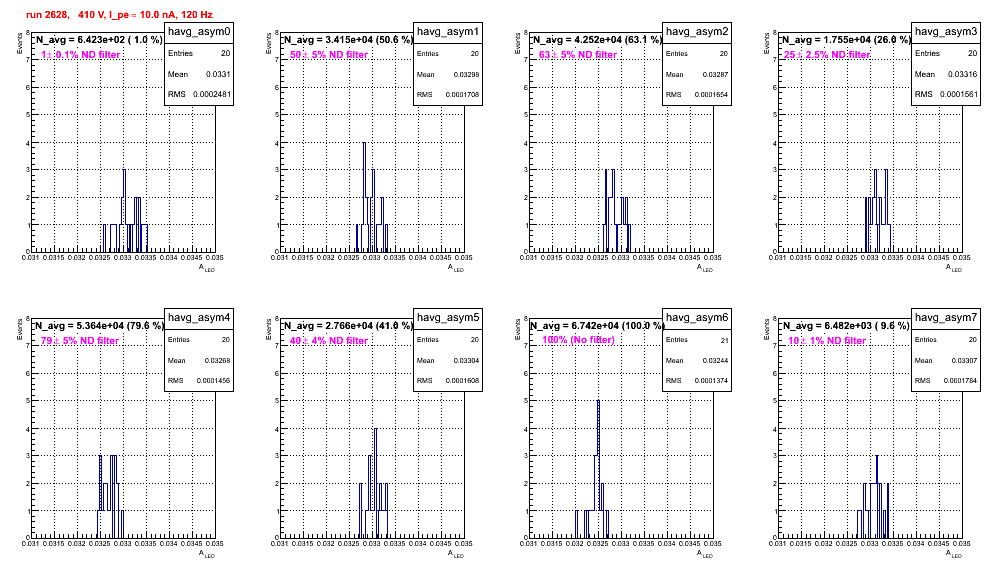Click the A_LED axis title under havg_asym0 plot
Screen dimensions: 996x572
coord(207,268)
